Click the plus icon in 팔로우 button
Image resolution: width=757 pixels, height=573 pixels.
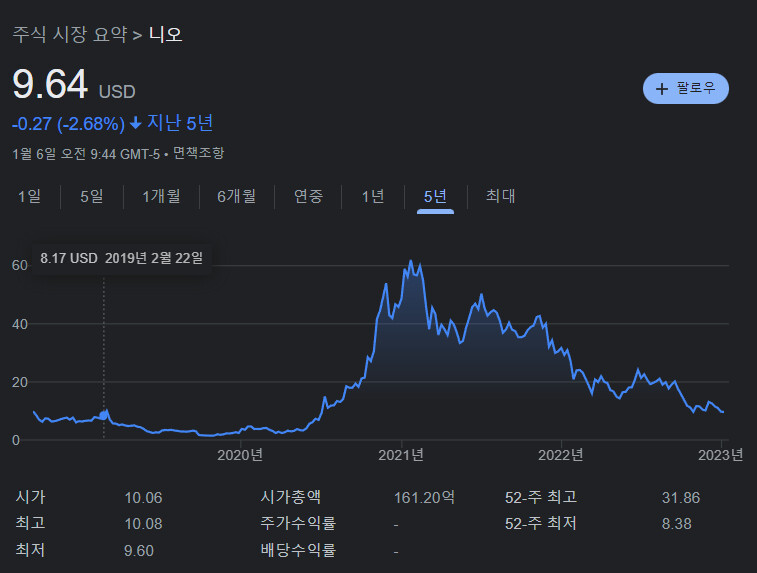pyautogui.click(x=661, y=89)
